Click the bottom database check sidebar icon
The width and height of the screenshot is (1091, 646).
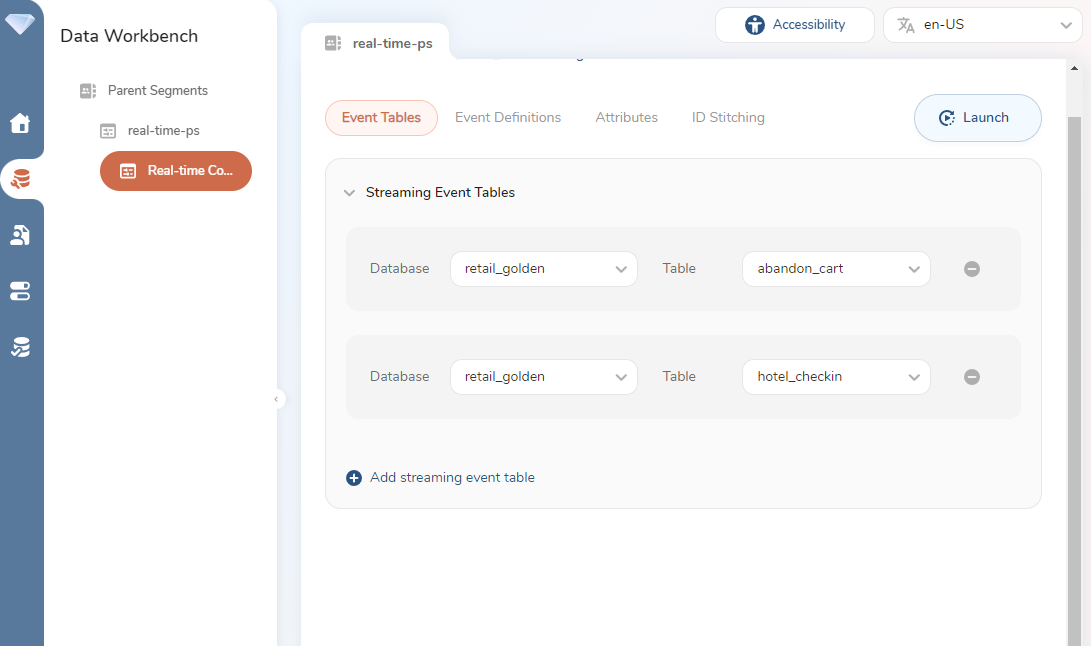[x=20, y=347]
